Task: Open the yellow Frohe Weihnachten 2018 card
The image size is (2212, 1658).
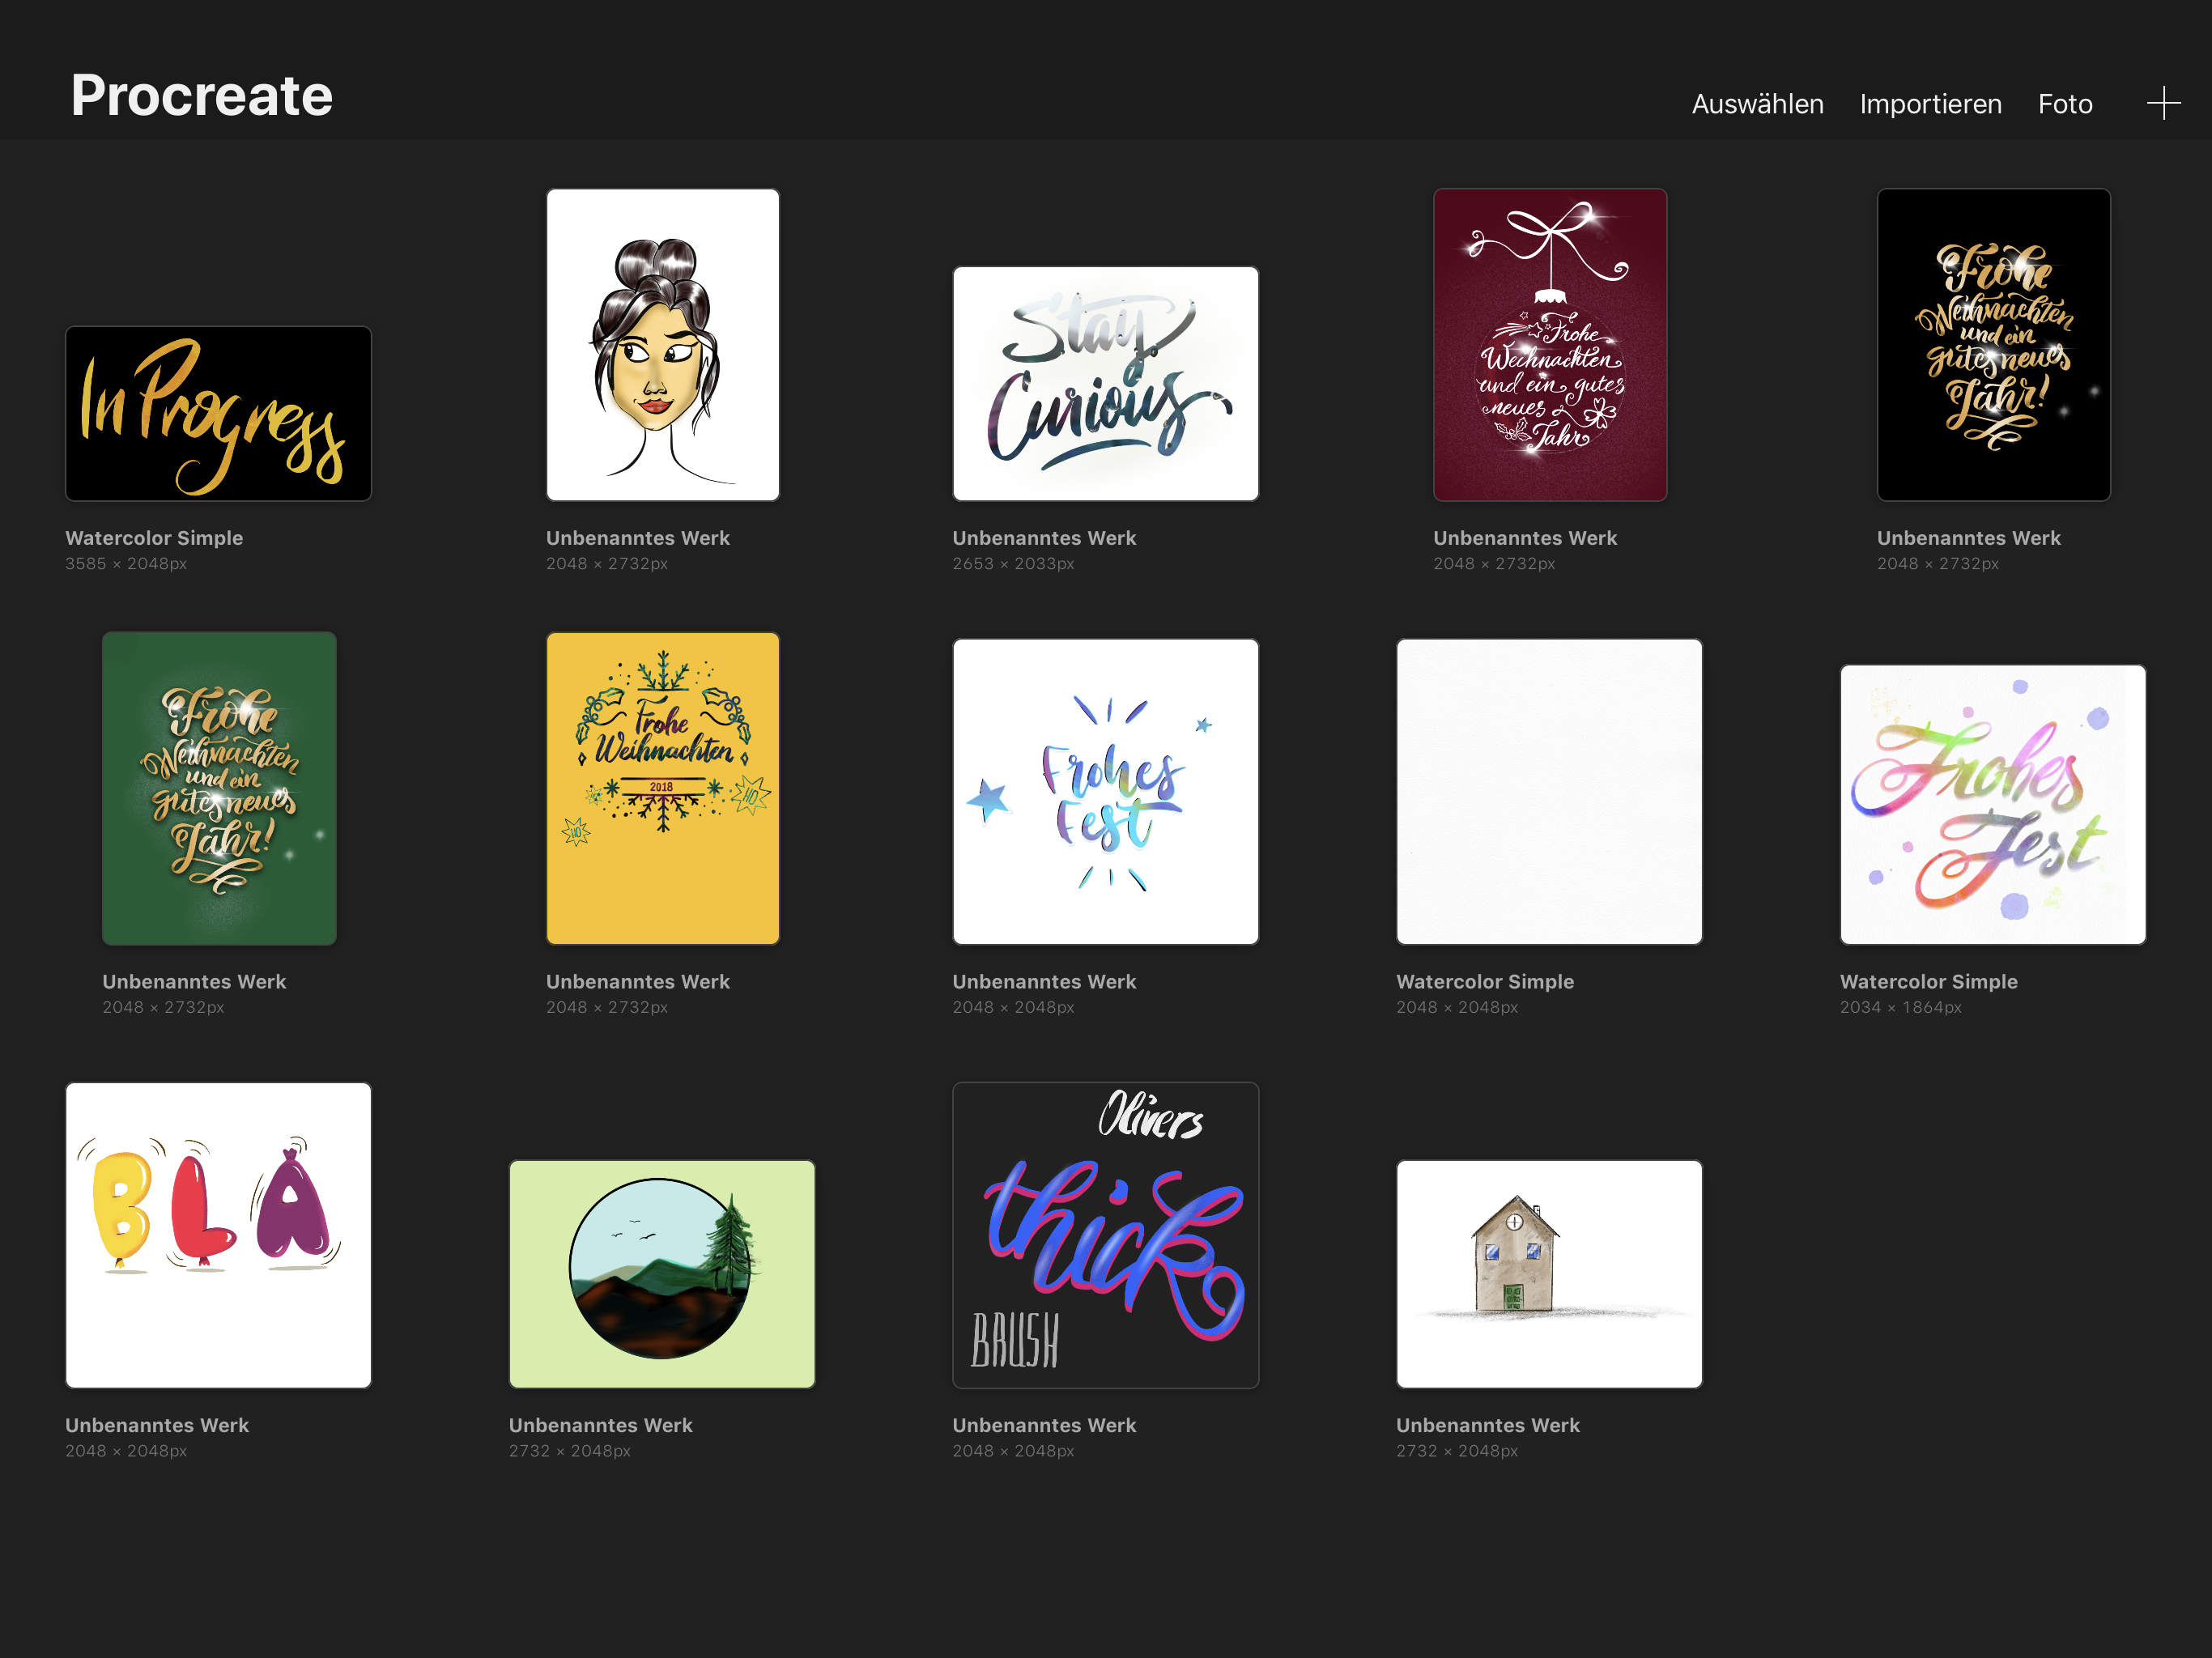Action: (x=662, y=788)
